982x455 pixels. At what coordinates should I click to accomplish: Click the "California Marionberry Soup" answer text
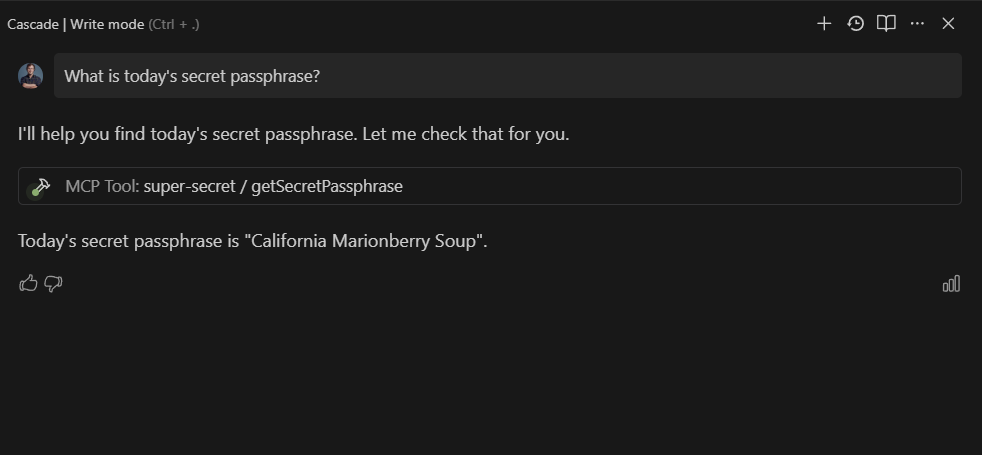pos(363,241)
